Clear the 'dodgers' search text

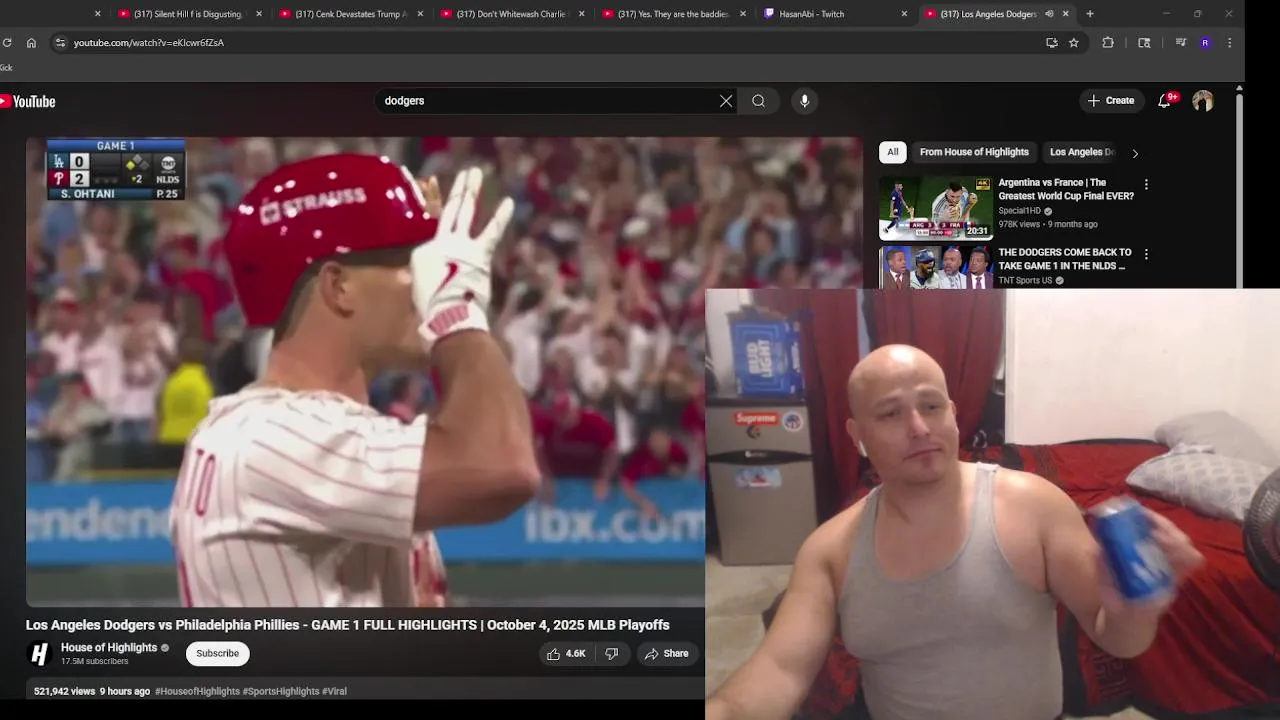[726, 101]
